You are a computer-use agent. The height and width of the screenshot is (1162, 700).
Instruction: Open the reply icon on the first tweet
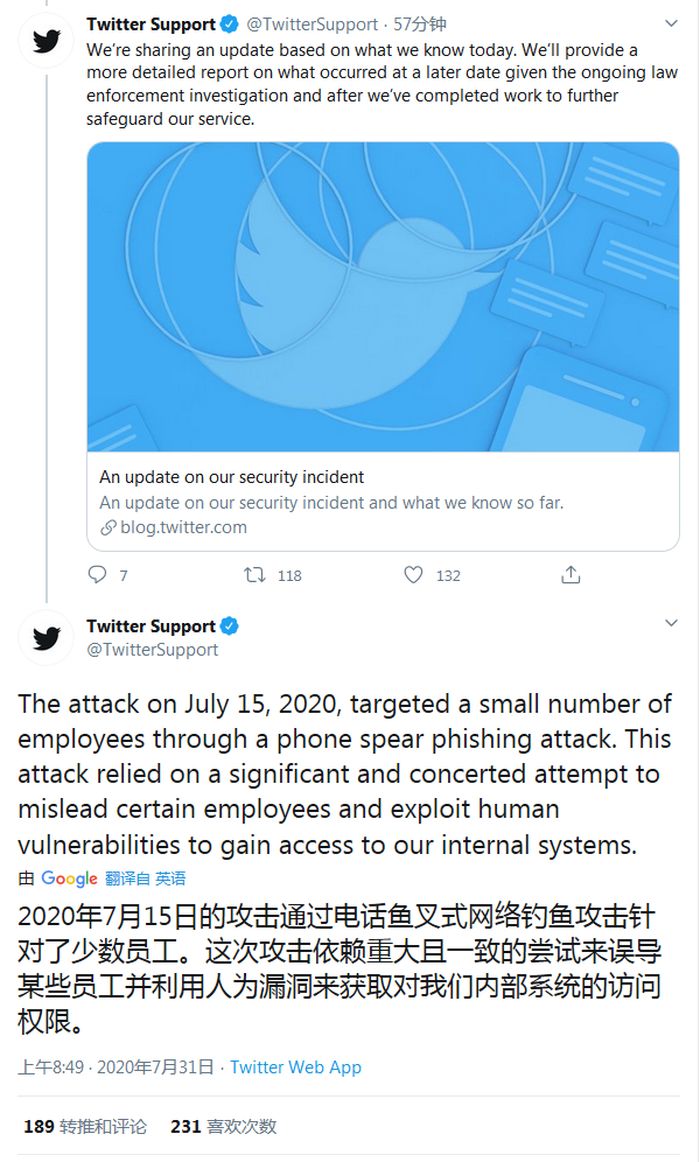pyautogui.click(x=95, y=575)
